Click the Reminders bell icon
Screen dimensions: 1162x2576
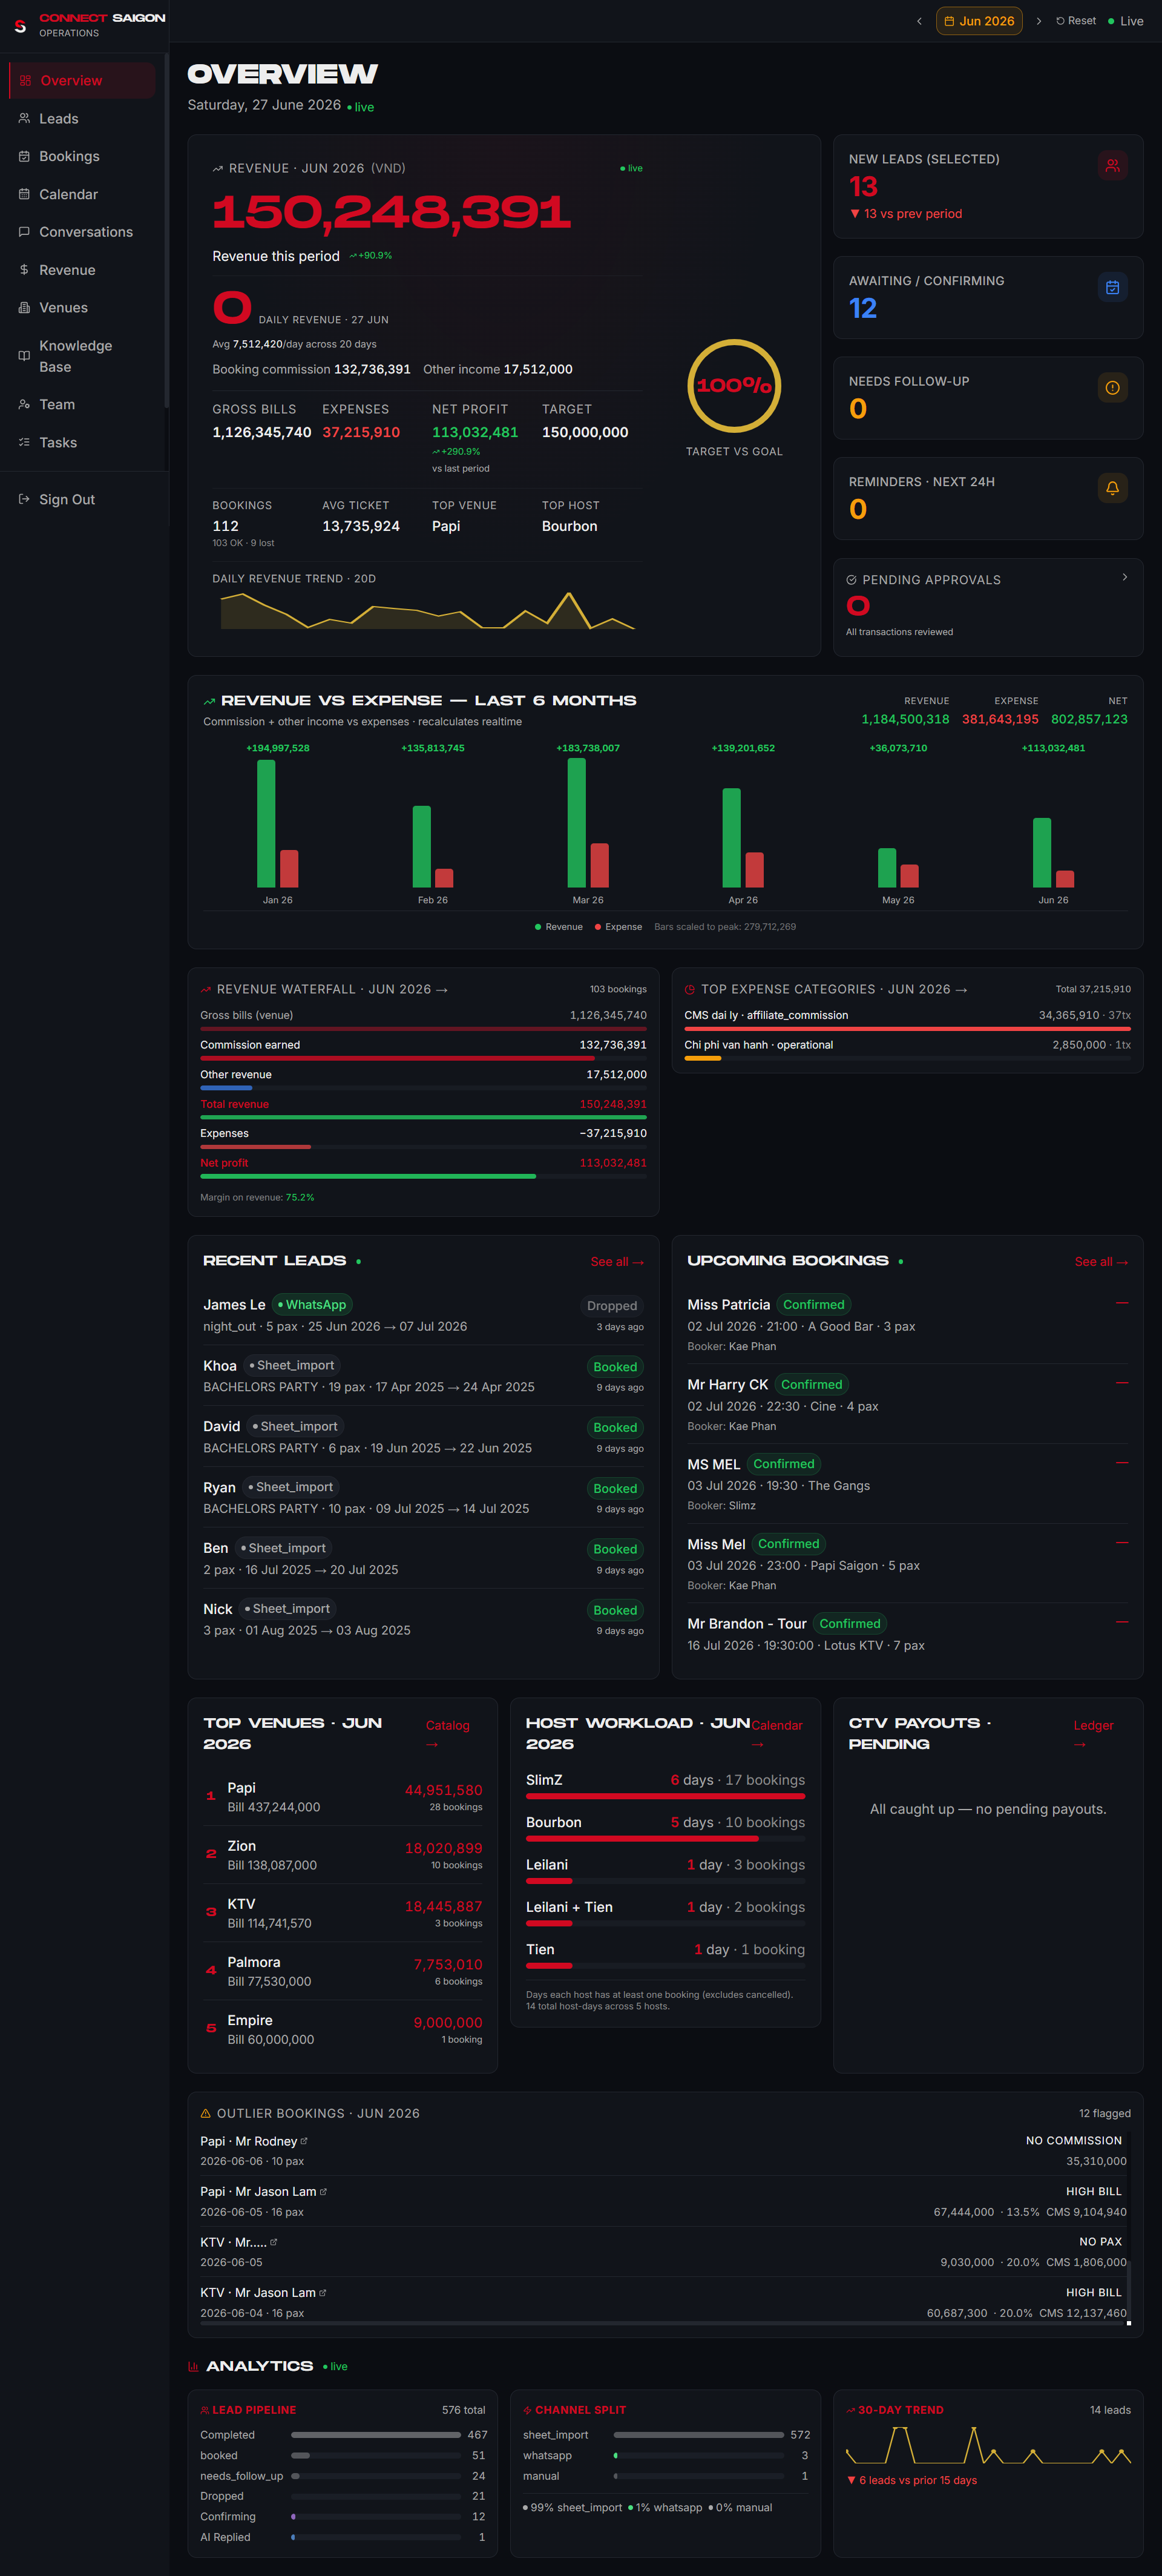[1112, 488]
